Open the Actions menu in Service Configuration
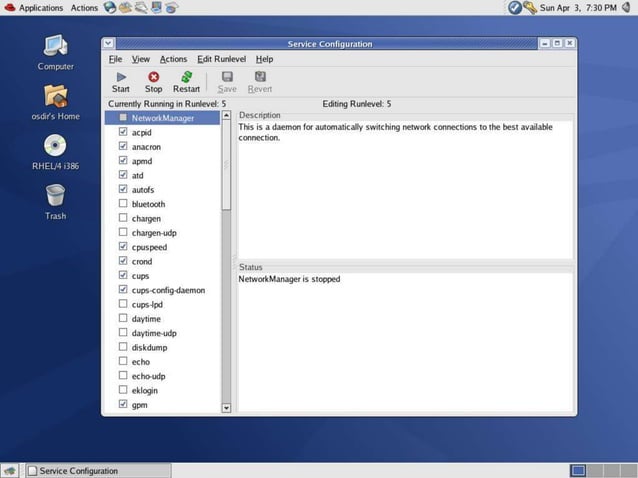Viewport: 638px width, 478px height. 173,59
